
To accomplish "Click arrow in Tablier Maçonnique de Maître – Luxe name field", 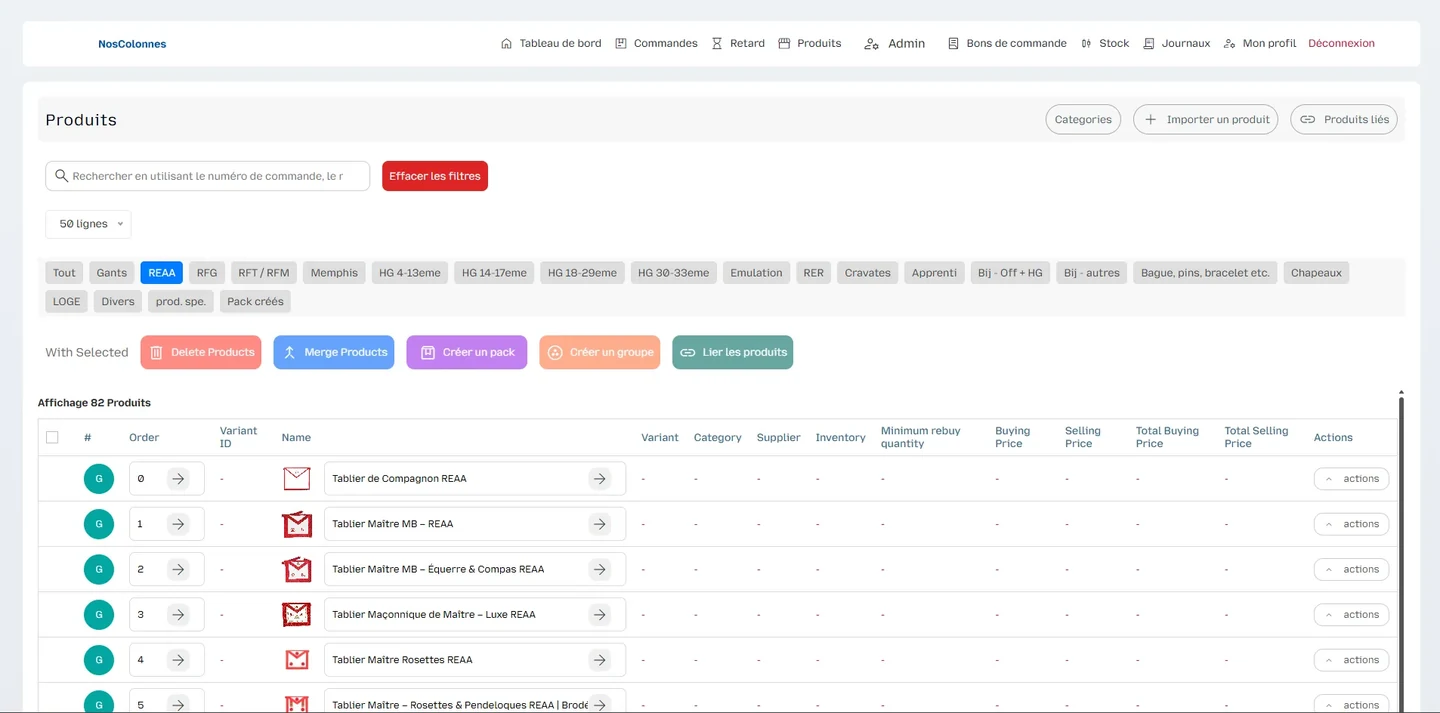I will point(600,615).
